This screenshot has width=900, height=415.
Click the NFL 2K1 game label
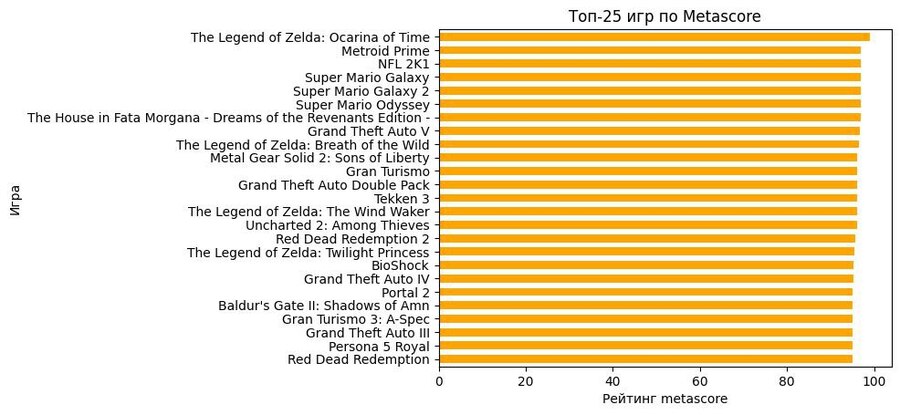click(x=403, y=64)
